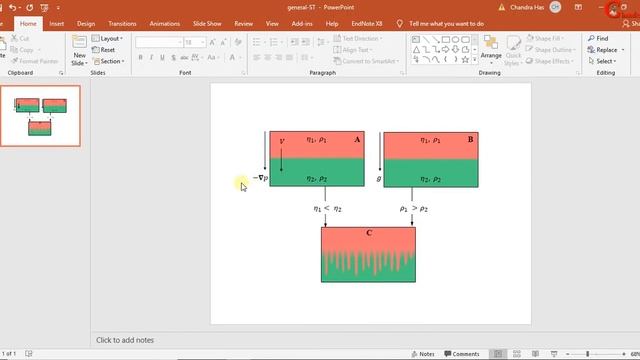The width and height of the screenshot is (640, 360).
Task: Switch to Slide Sorter view icon
Action: tap(517, 354)
